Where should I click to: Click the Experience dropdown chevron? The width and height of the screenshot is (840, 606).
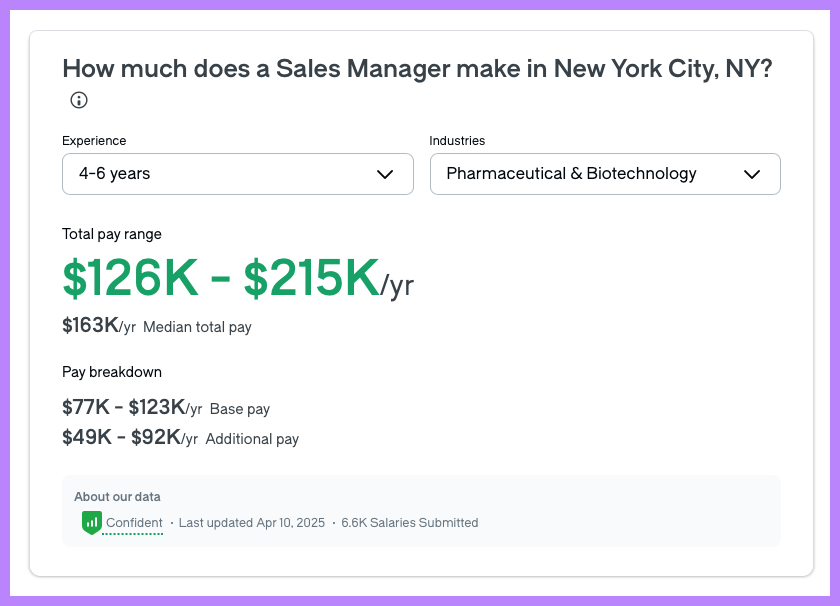click(x=384, y=174)
